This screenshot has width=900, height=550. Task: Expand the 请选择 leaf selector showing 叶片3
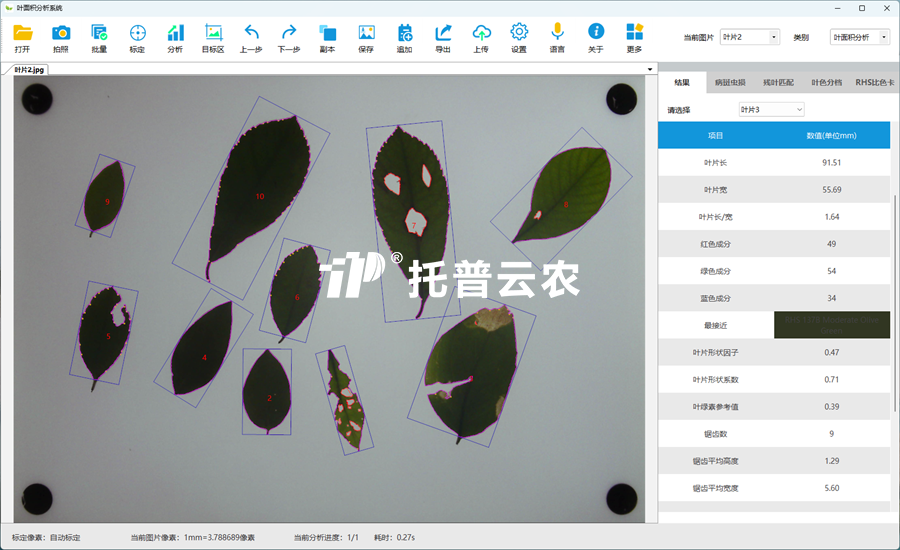(x=771, y=109)
